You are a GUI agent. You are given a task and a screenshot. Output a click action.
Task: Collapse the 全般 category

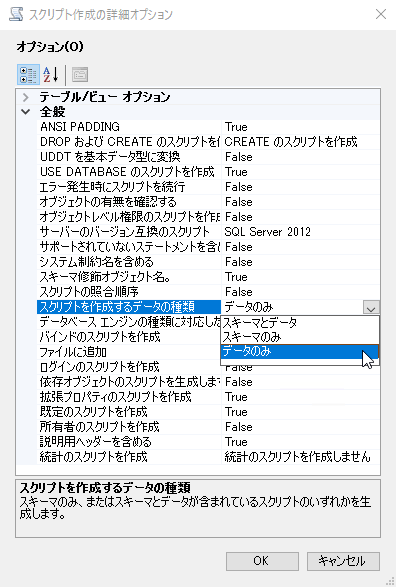pyautogui.click(x=25, y=112)
